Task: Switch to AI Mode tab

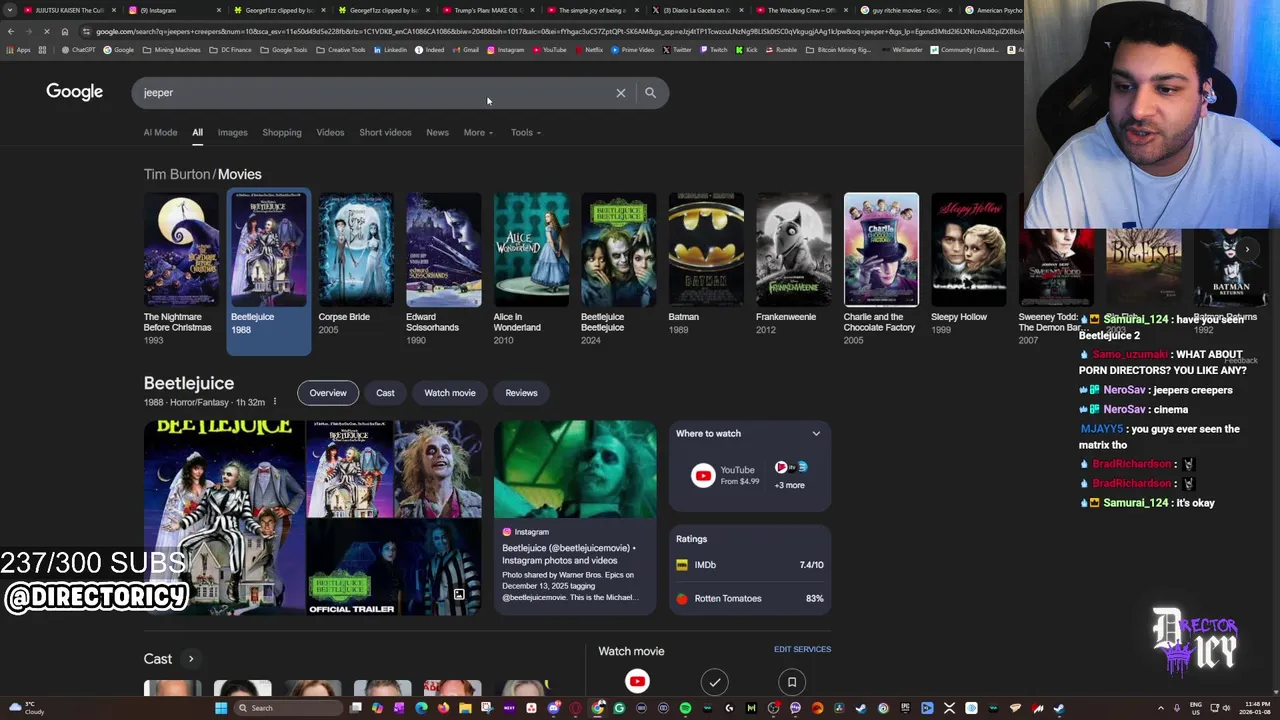Action: (x=160, y=132)
